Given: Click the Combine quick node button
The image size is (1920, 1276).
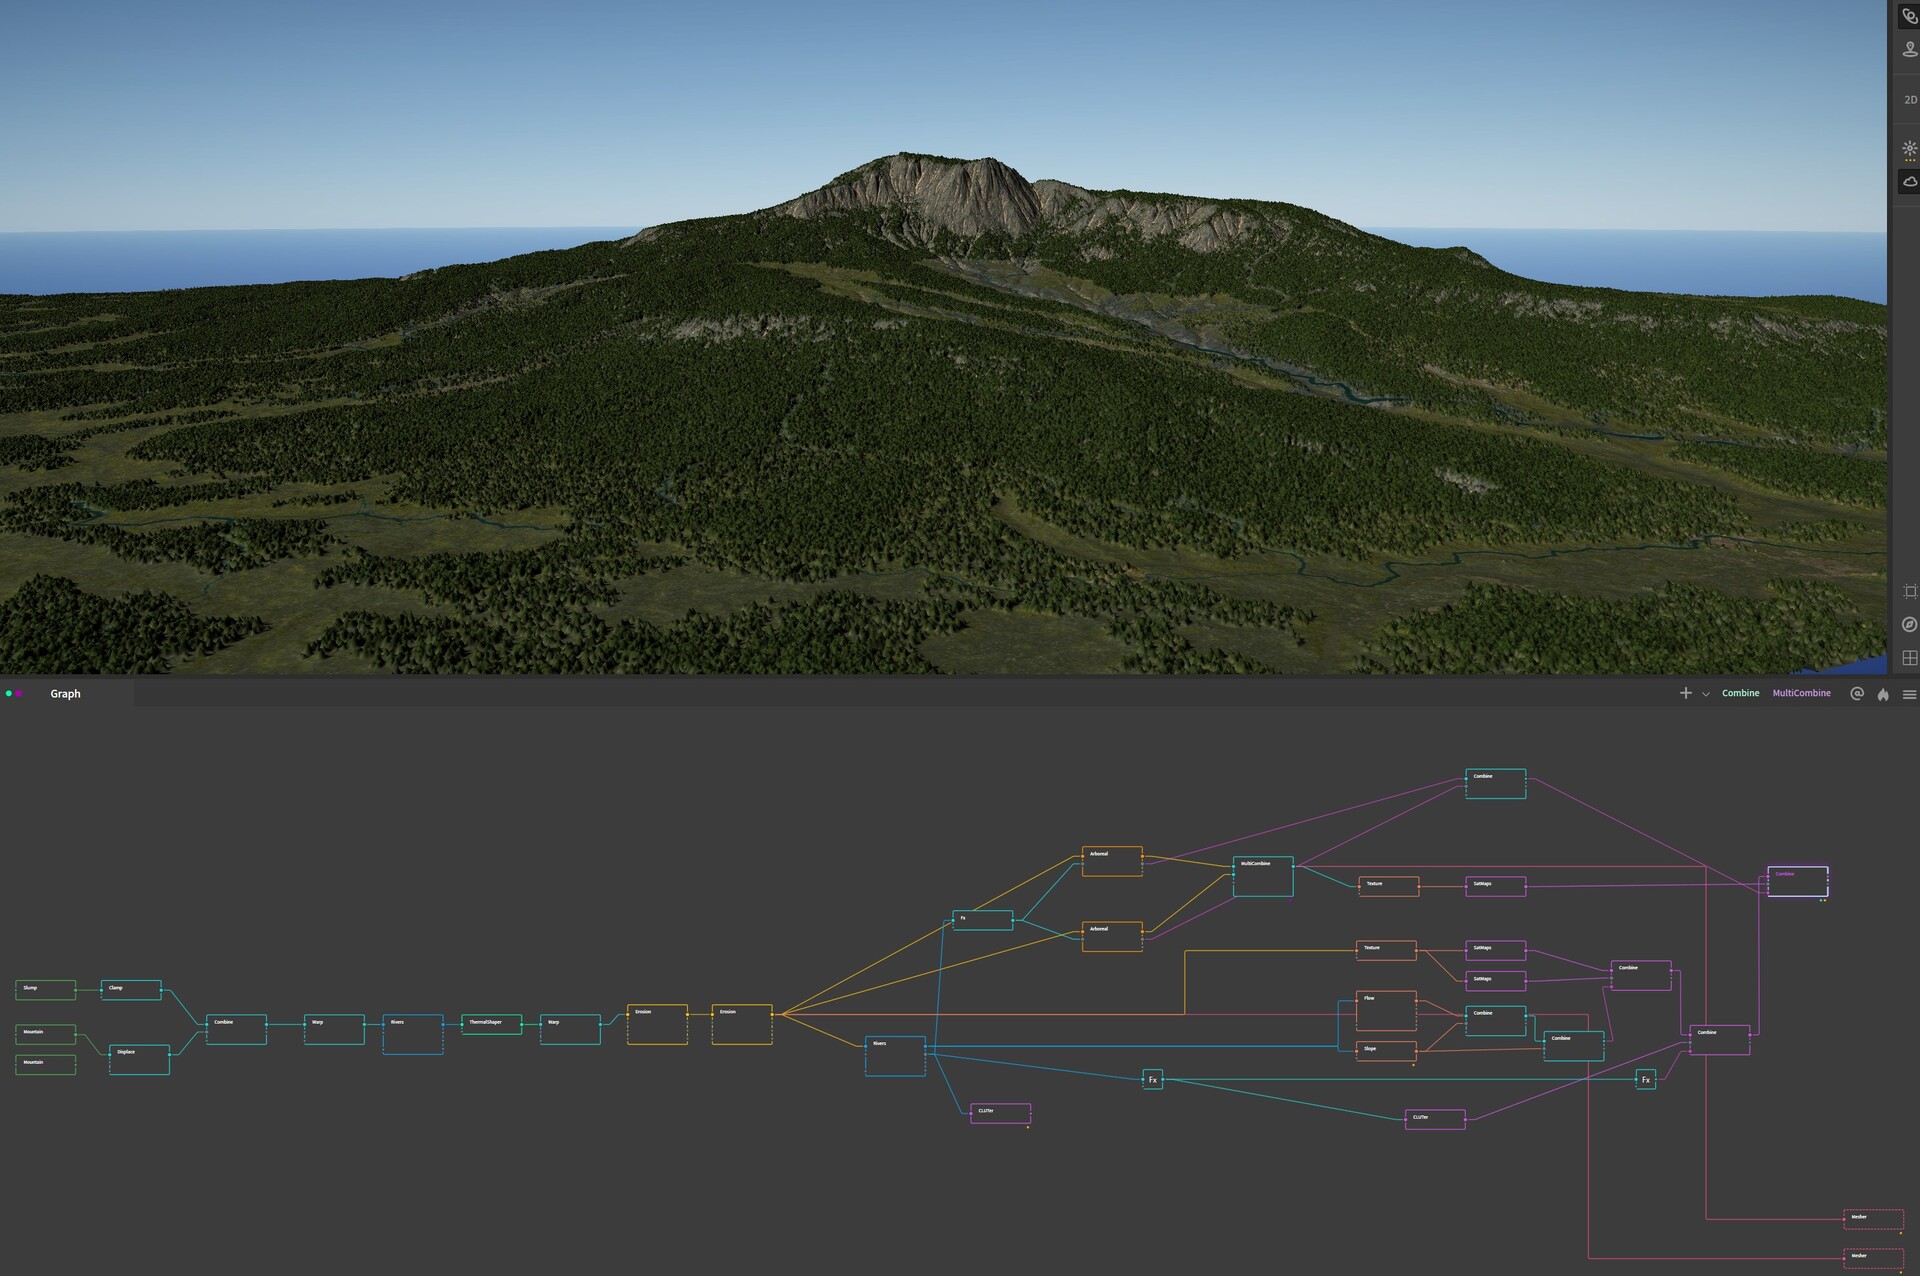Looking at the screenshot, I should coord(1740,693).
